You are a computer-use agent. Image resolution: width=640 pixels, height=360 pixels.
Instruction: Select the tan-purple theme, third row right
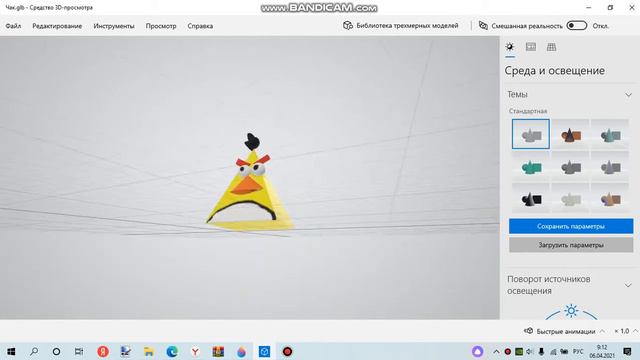(610, 199)
